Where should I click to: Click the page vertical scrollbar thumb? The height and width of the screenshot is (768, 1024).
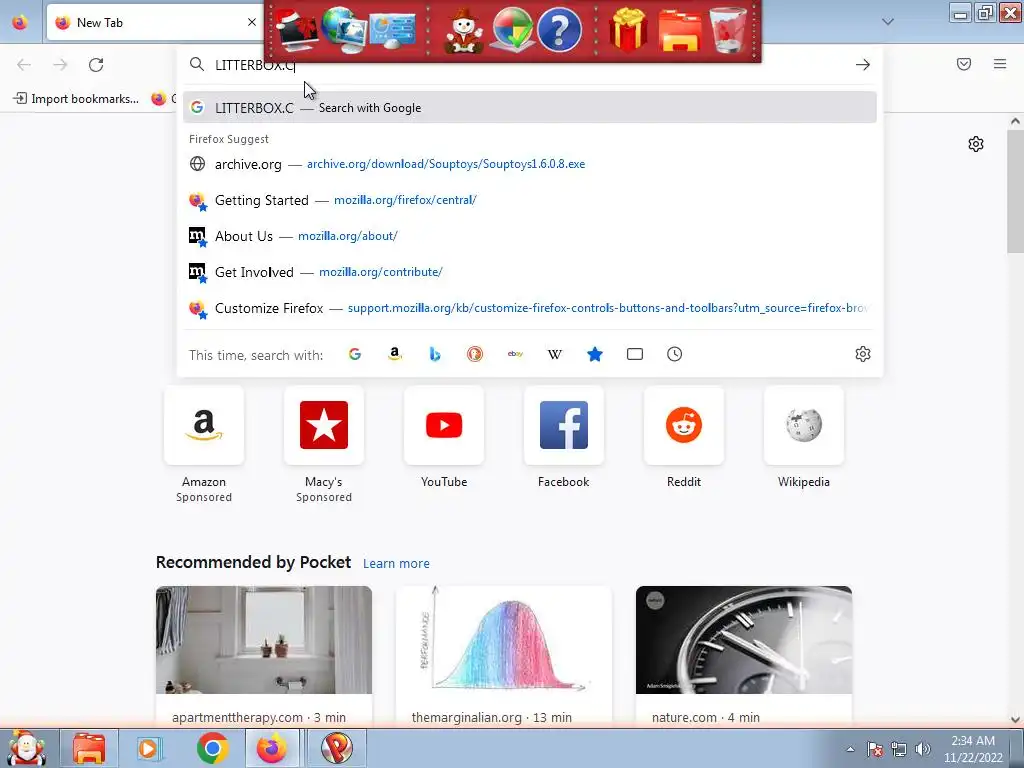1015,192
